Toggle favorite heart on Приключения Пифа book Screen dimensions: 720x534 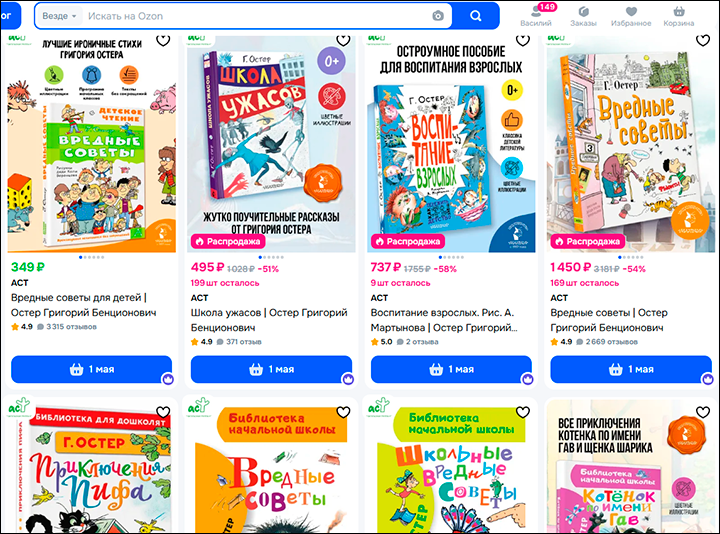pyautogui.click(x=163, y=412)
